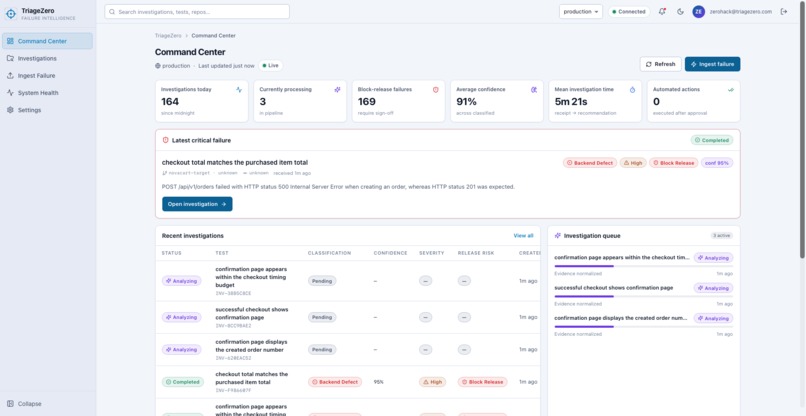Go to Investigations in the sidebar
Image resolution: width=806 pixels, height=416 pixels.
click(x=47, y=58)
